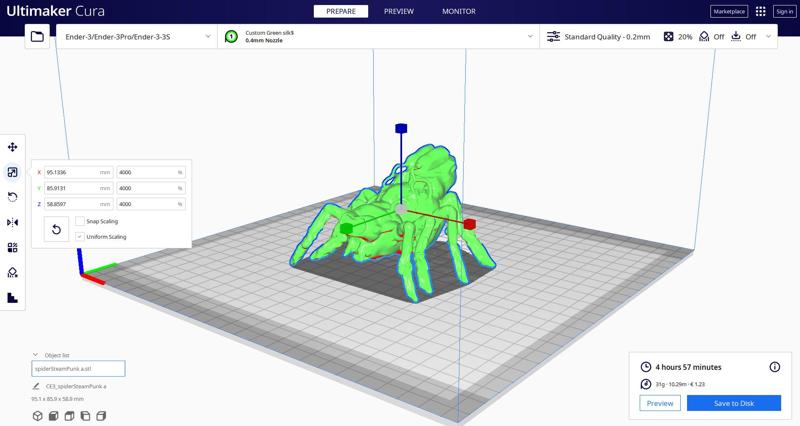This screenshot has height=426, width=800.
Task: Reset scaling with the undo arrow button
Action: (56, 229)
